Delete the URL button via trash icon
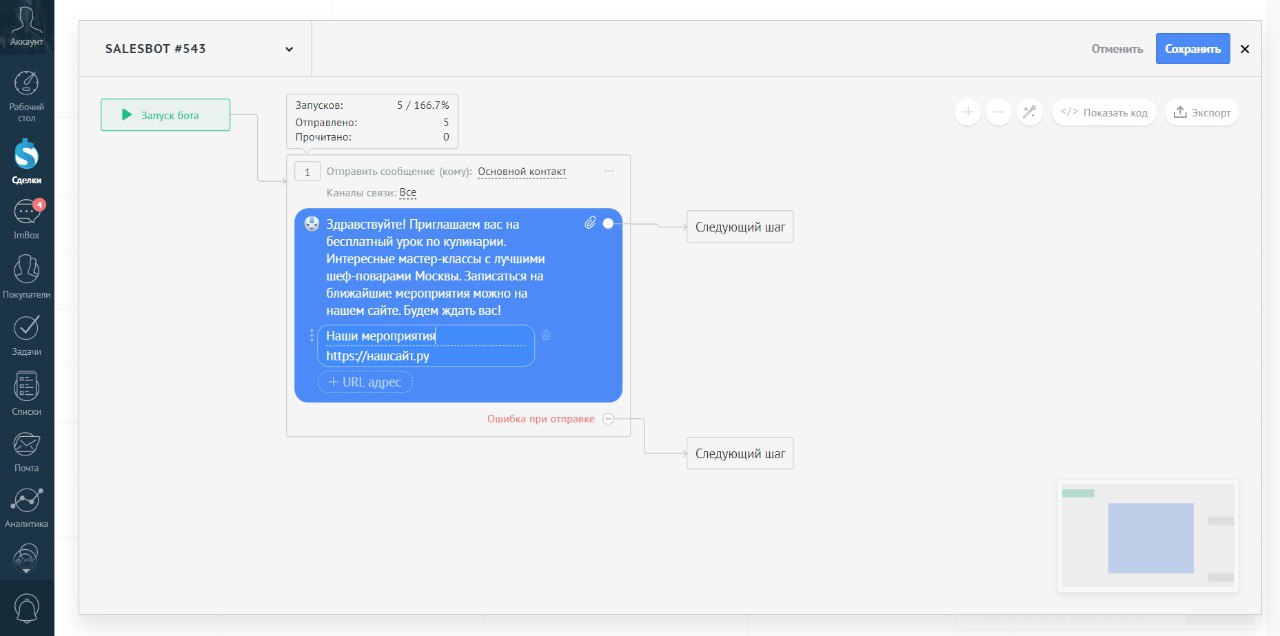The image size is (1280, 636). point(546,336)
